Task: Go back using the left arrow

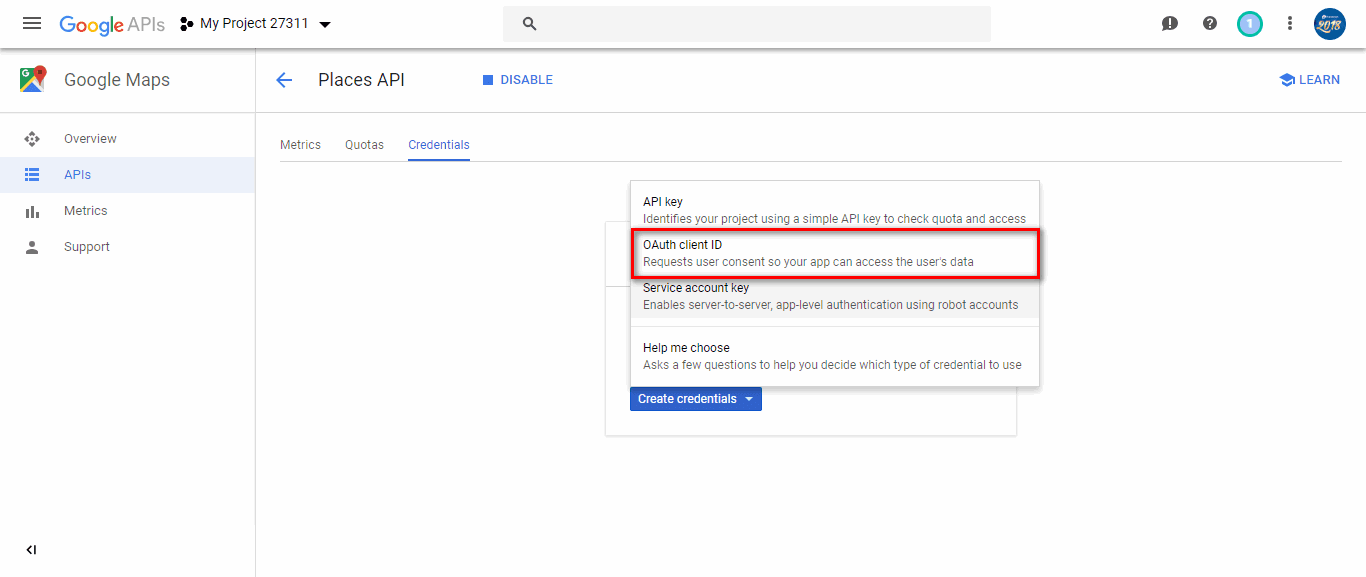Action: click(x=284, y=80)
